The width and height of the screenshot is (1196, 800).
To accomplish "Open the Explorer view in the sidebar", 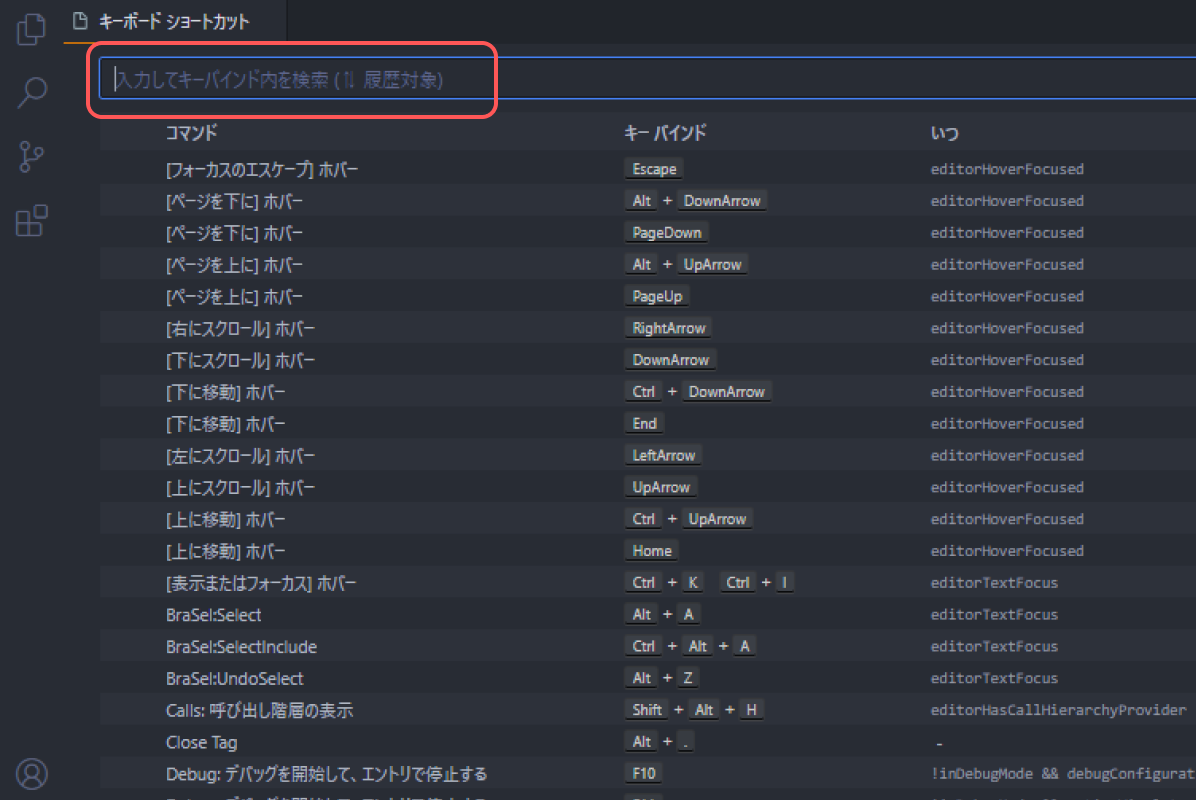I will pos(31,29).
